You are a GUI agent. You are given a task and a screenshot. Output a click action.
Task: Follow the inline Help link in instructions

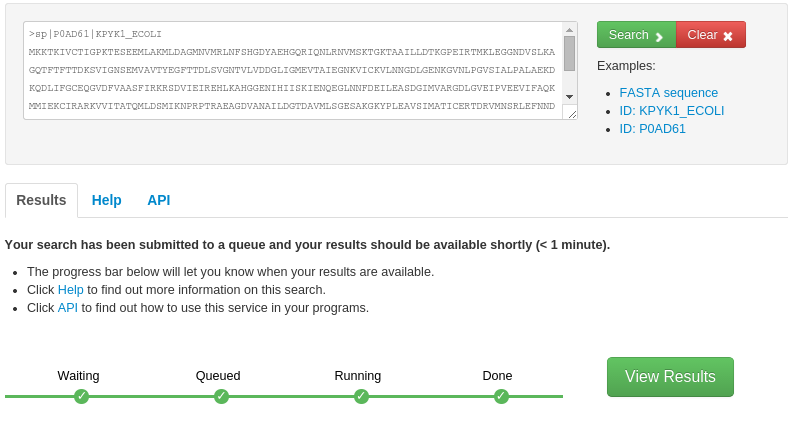pos(70,290)
